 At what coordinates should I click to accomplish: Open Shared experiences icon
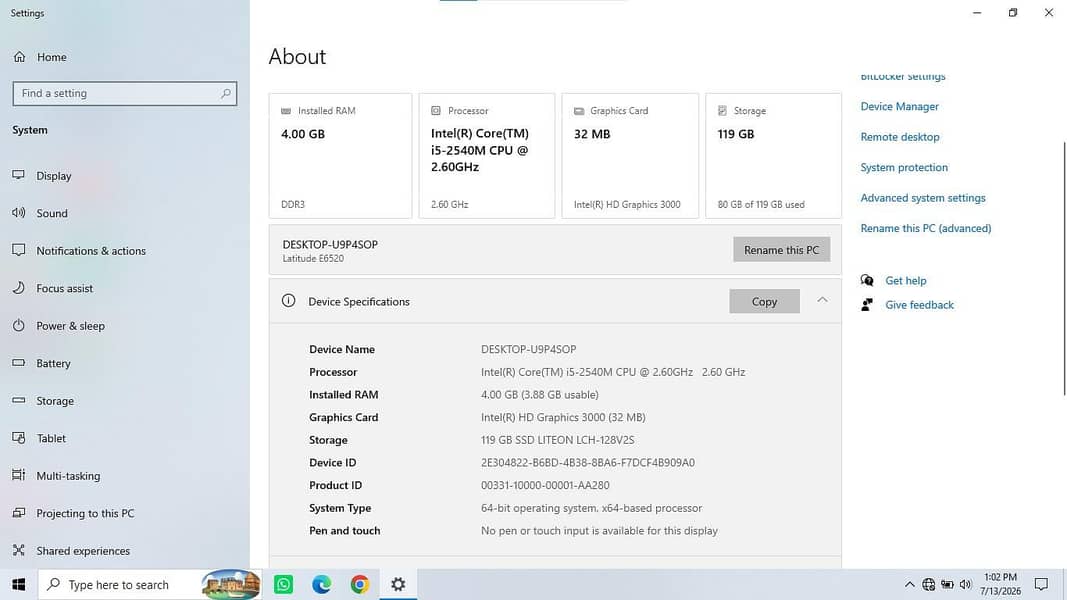[18, 550]
